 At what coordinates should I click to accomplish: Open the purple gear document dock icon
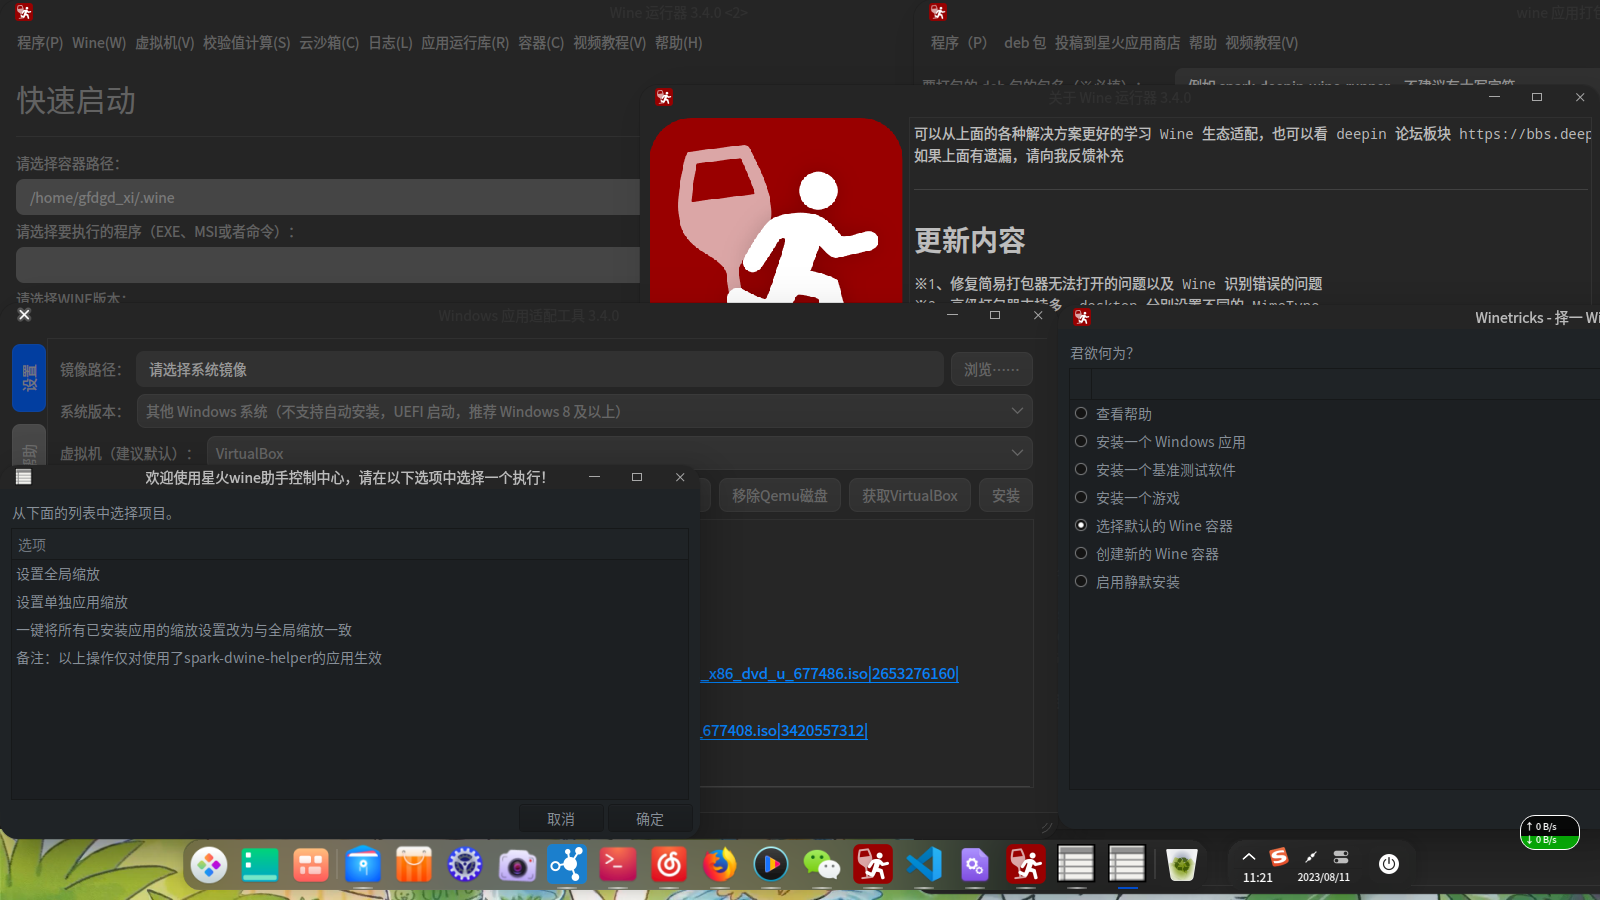click(975, 865)
